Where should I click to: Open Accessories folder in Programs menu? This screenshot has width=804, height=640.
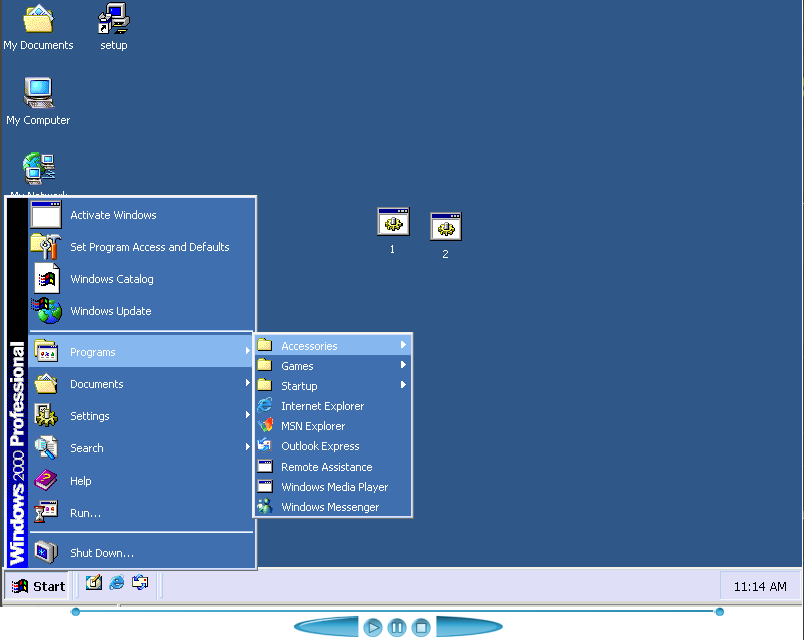(x=333, y=345)
